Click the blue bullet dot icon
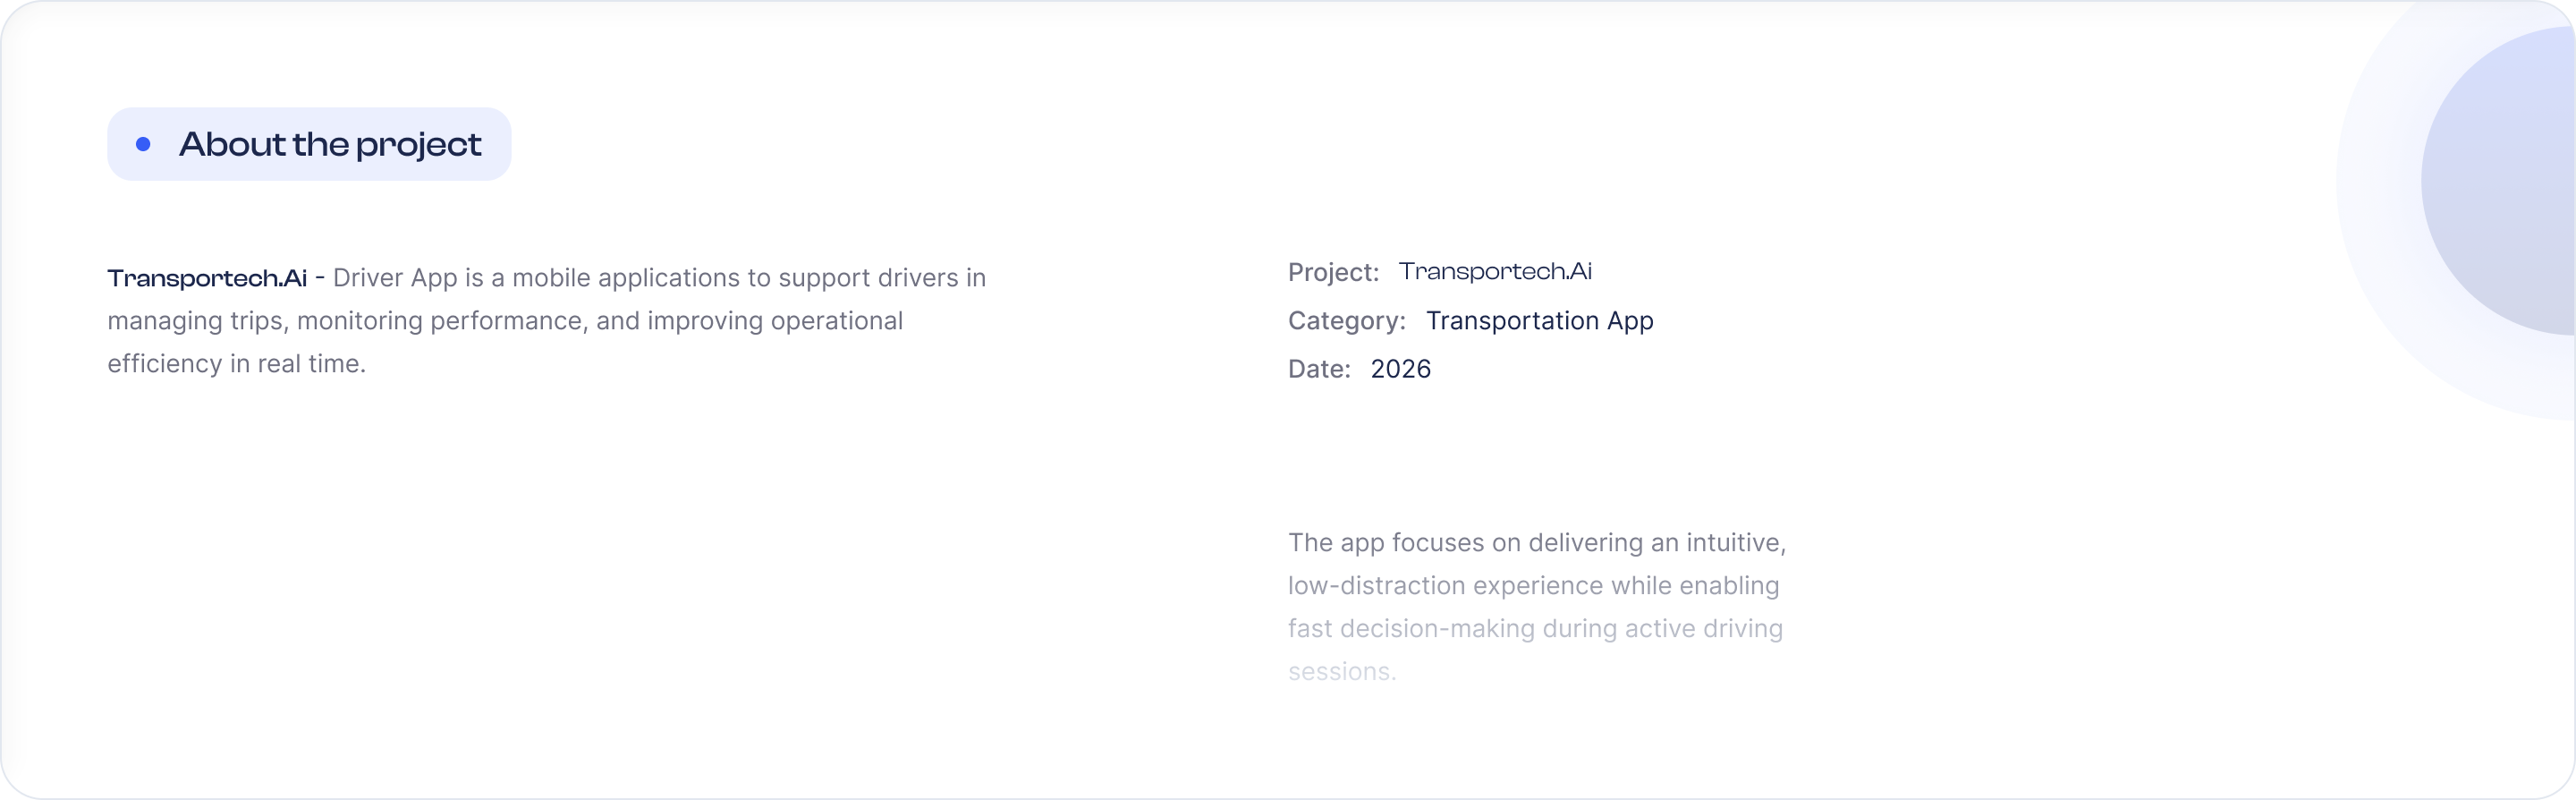The height and width of the screenshot is (800, 2576). [143, 144]
